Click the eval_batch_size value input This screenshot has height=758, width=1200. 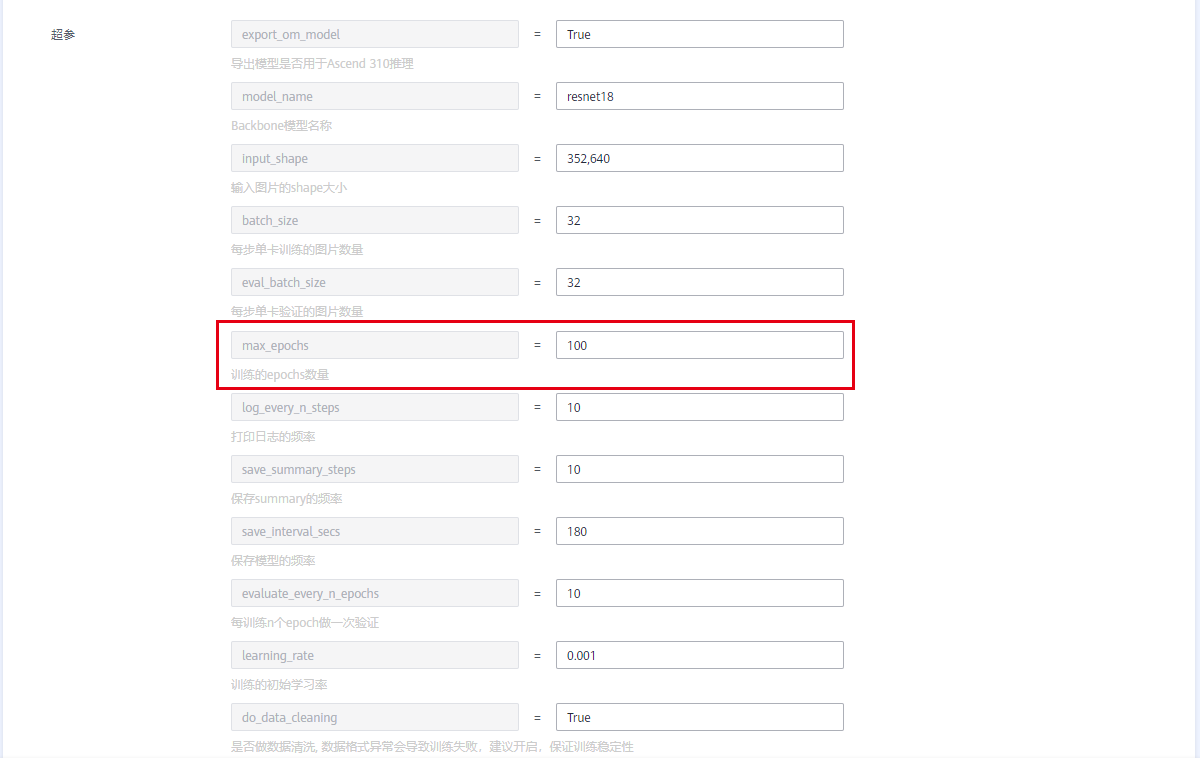699,282
